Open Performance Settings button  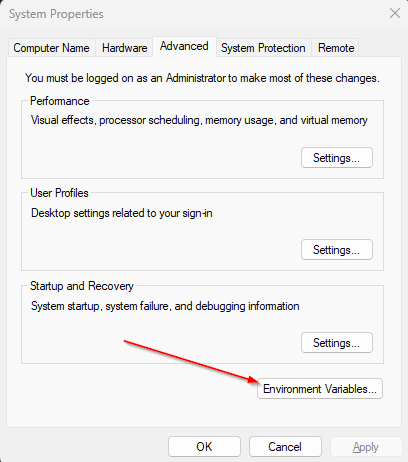click(x=337, y=158)
